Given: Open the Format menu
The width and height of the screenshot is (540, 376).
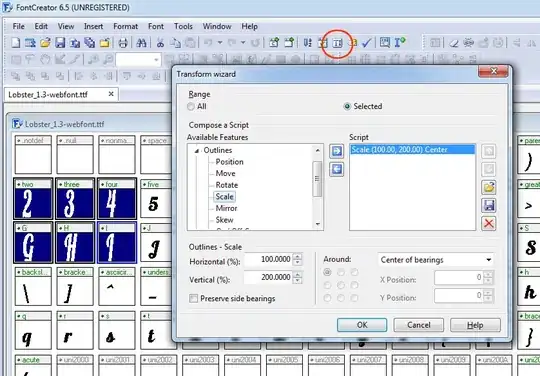Looking at the screenshot, I should pyautogui.click(x=126, y=26).
